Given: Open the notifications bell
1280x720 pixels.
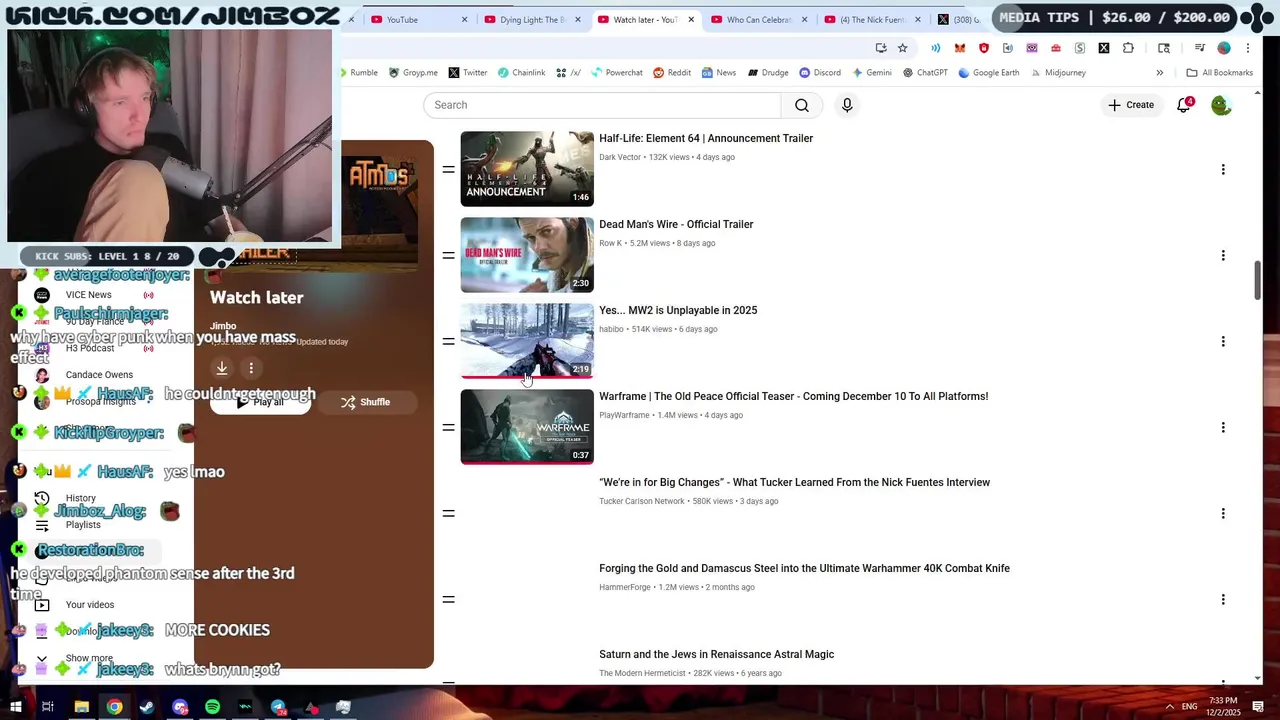Looking at the screenshot, I should (1184, 105).
